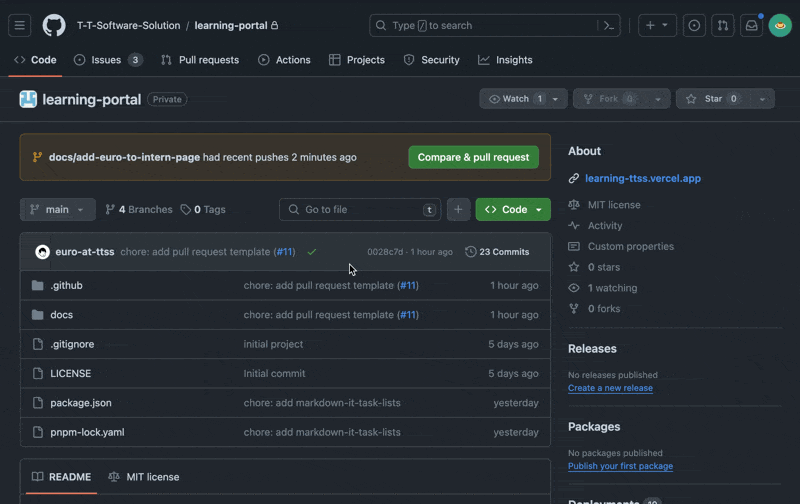This screenshot has width=800, height=504.
Task: Add a file with plus button
Action: 458,210
